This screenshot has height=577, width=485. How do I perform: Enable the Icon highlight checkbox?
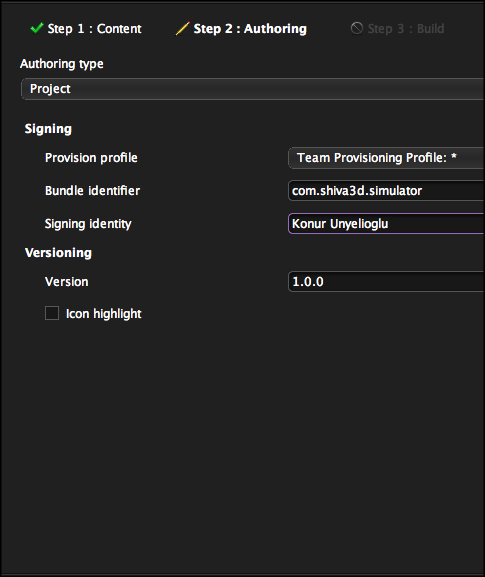pos(52,314)
